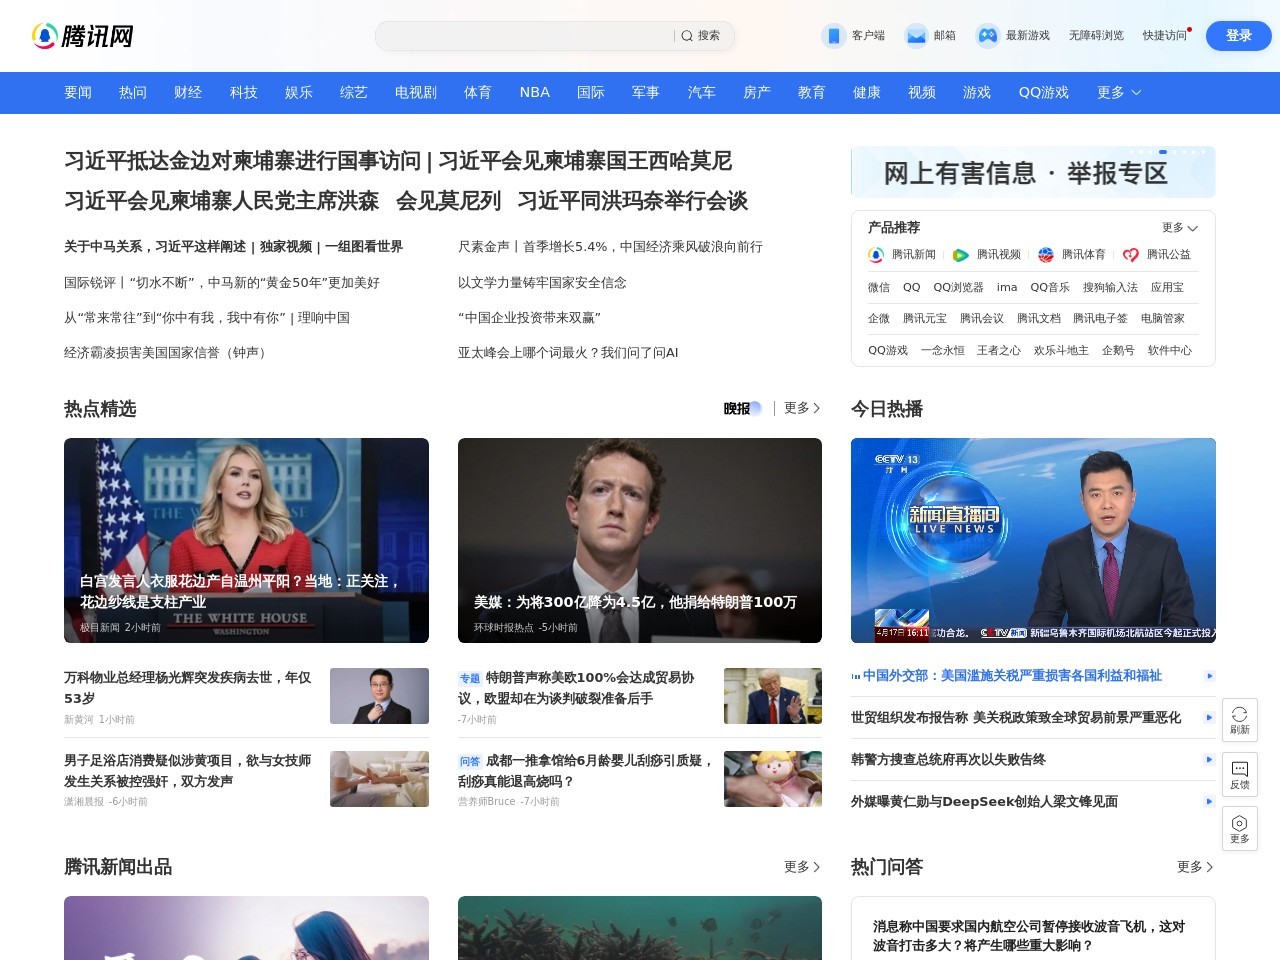Go to the 军事 channel

[646, 92]
